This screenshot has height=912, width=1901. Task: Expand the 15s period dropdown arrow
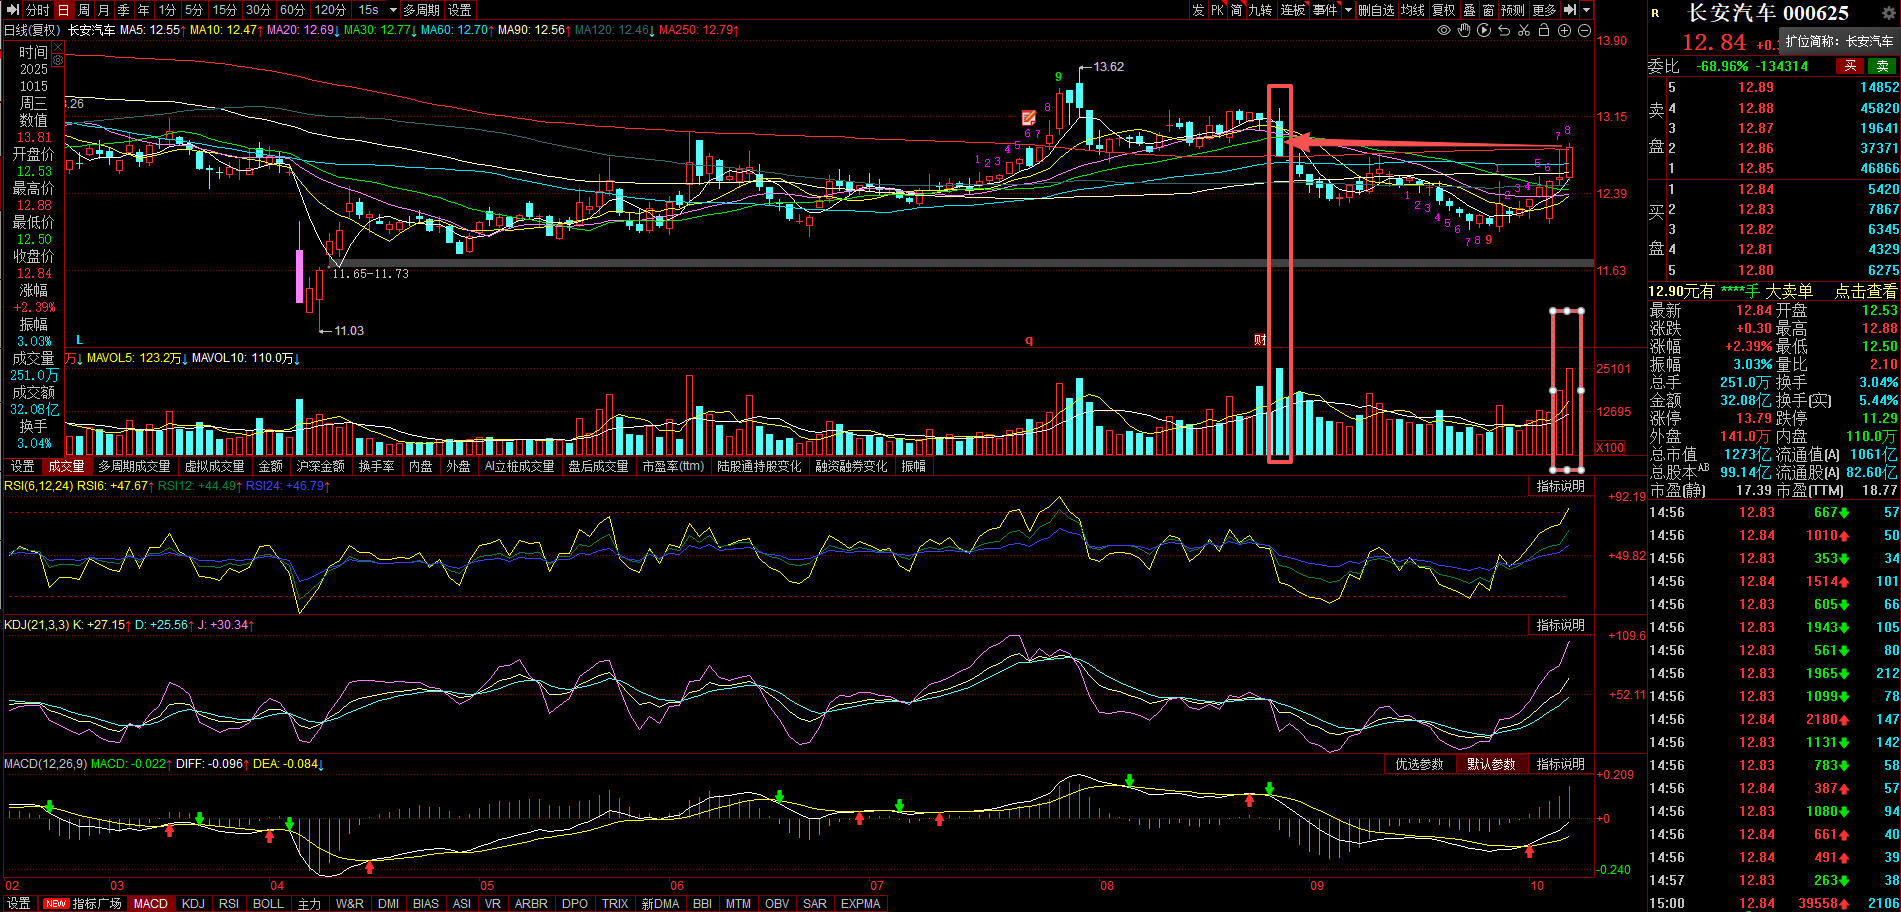click(393, 10)
